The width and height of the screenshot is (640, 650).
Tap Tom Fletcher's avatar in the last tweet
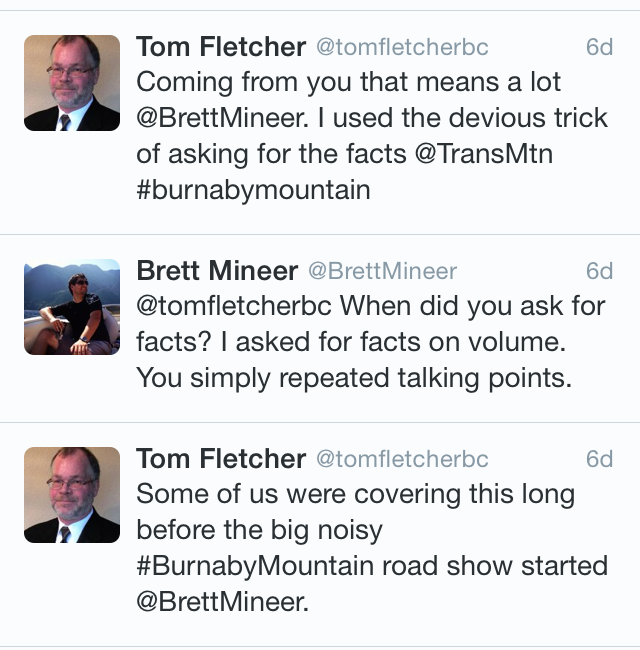click(72, 495)
